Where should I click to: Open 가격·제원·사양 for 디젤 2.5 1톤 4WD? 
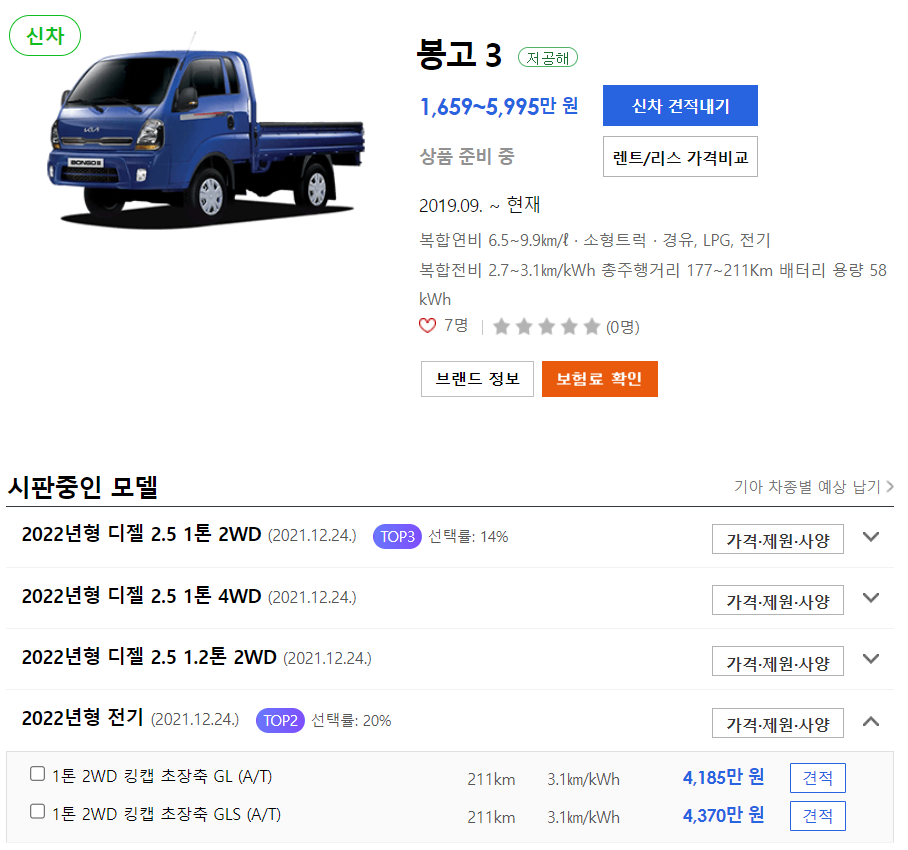pos(778,600)
